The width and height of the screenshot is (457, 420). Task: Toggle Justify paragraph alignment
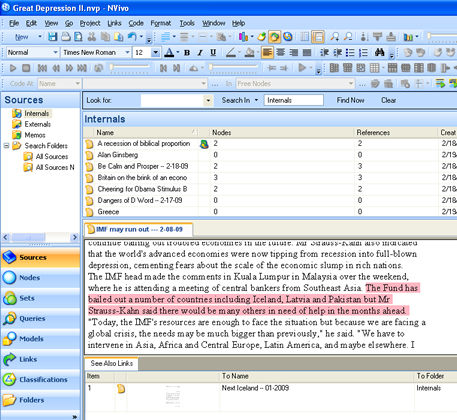[307, 52]
